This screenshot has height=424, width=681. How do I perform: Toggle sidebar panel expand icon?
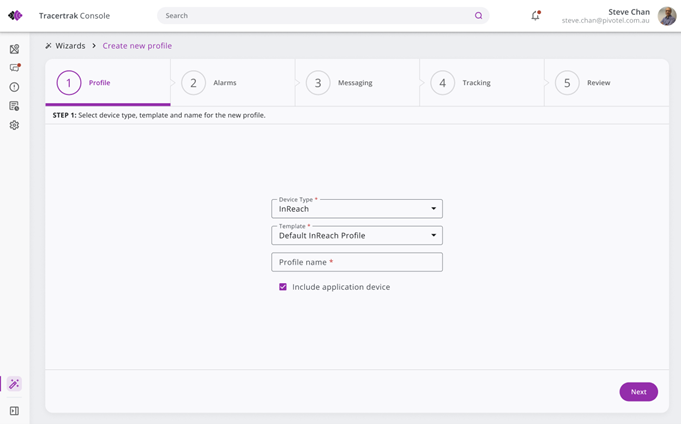tap(14, 411)
